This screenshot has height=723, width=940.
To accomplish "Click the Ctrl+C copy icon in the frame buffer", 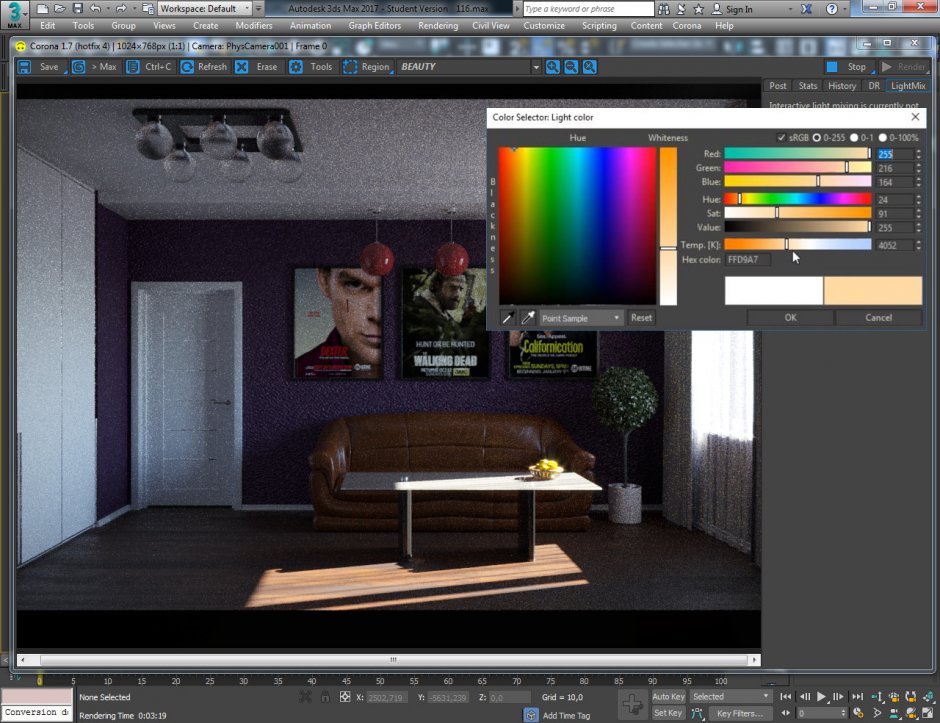I will point(132,67).
